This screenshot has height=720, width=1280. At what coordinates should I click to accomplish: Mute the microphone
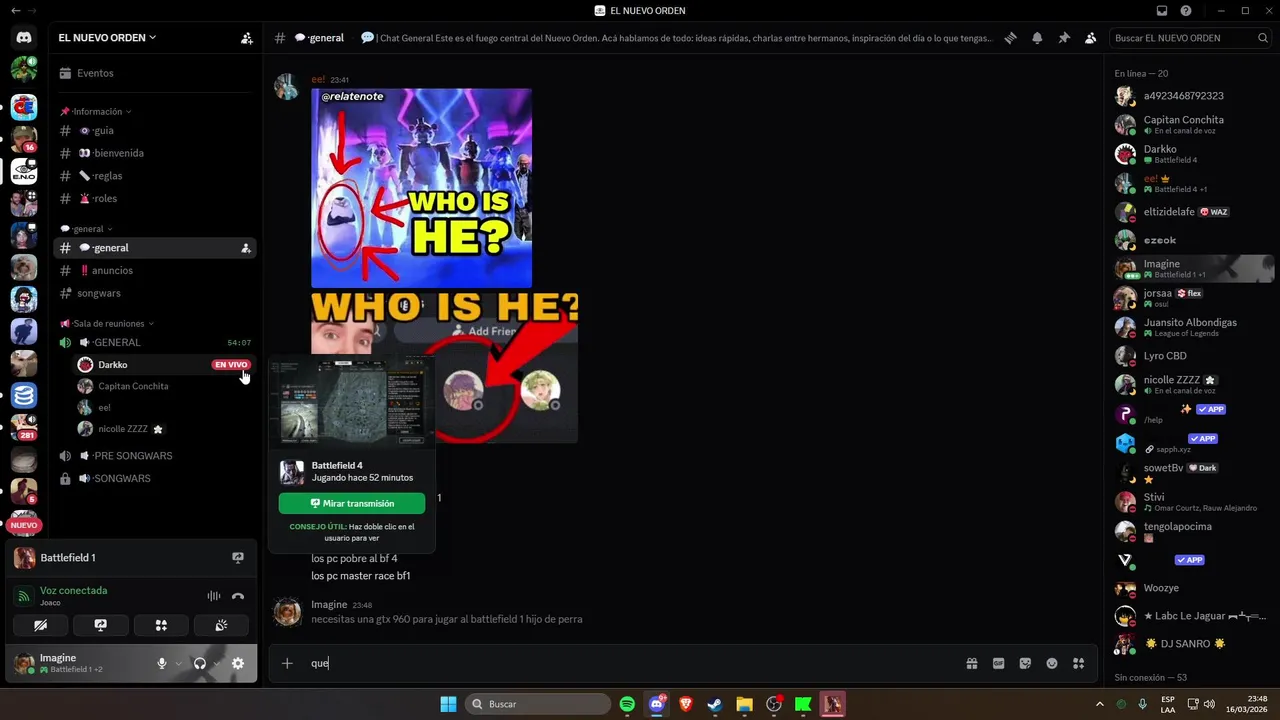click(161, 663)
